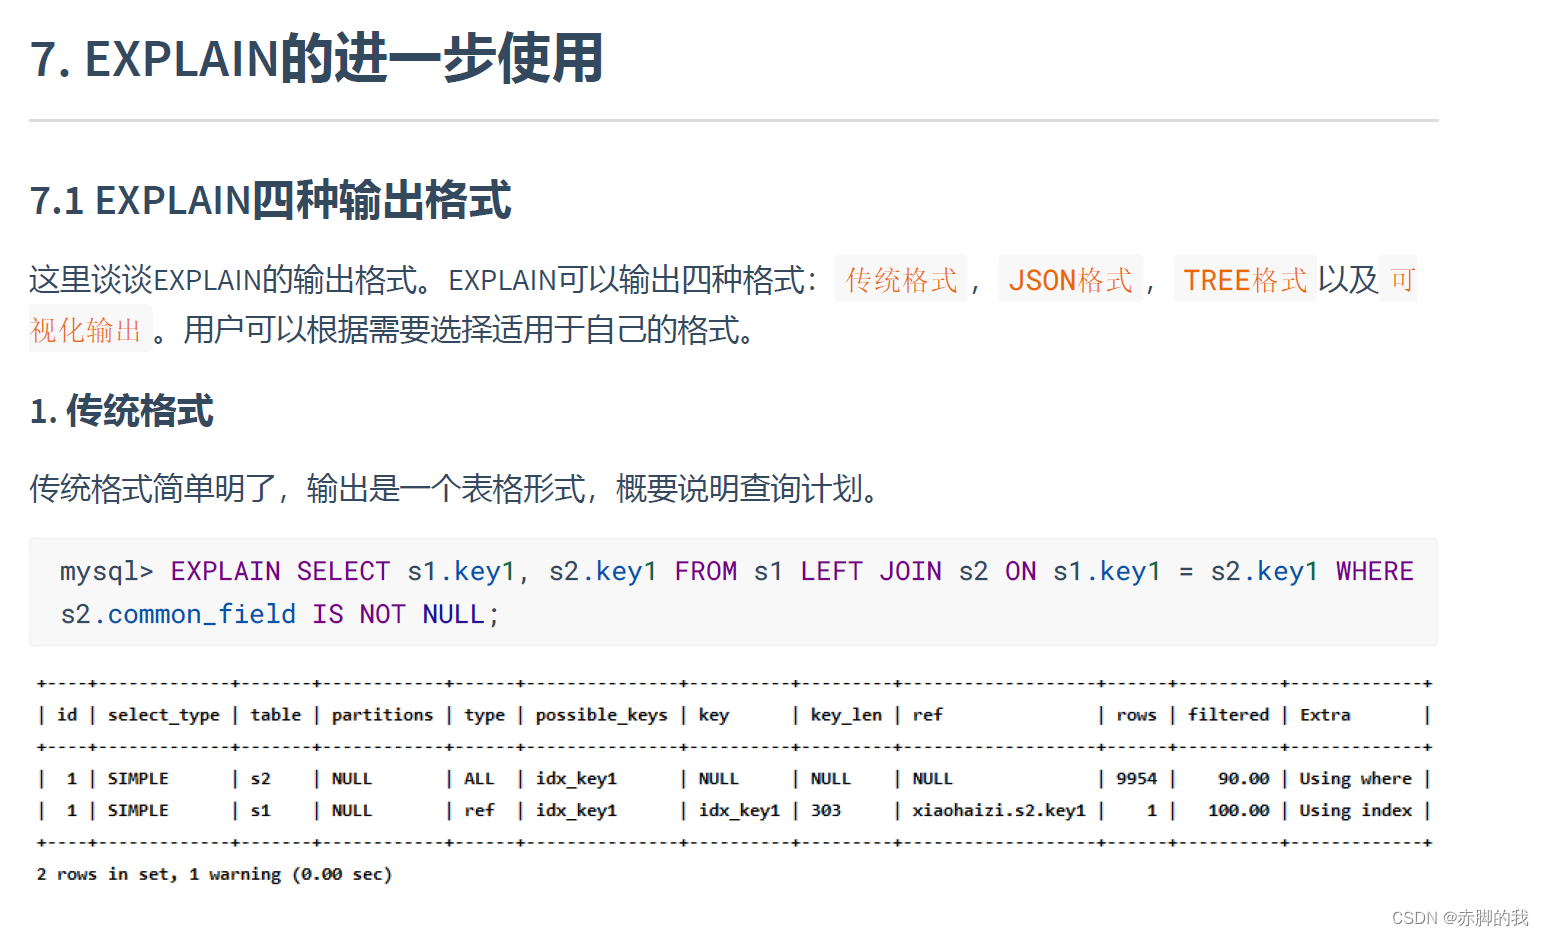The image size is (1544, 936).
Task: Click the section title "1. 传统格式"
Action: (x=121, y=411)
